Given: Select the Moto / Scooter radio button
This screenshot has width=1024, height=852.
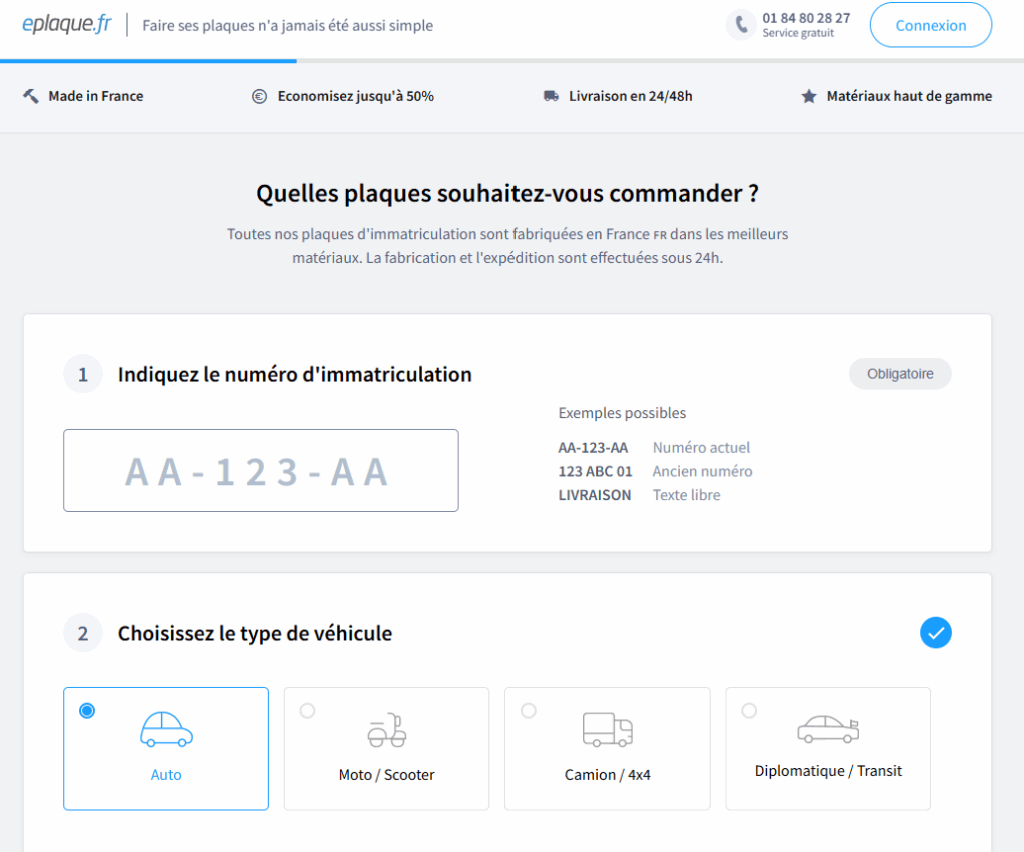Looking at the screenshot, I should tap(307, 711).
